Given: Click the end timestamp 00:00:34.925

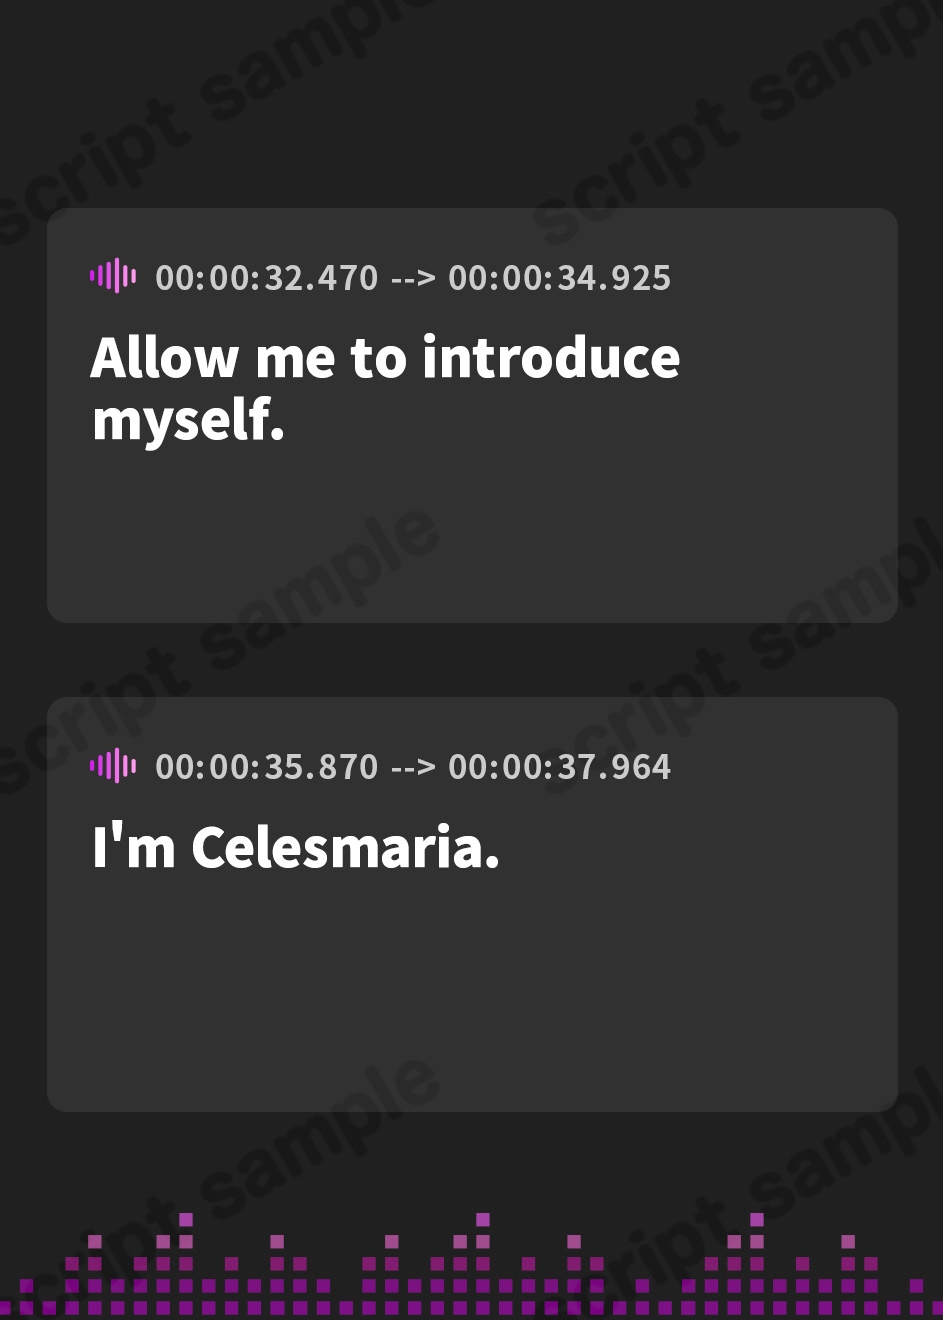Looking at the screenshot, I should tap(559, 278).
